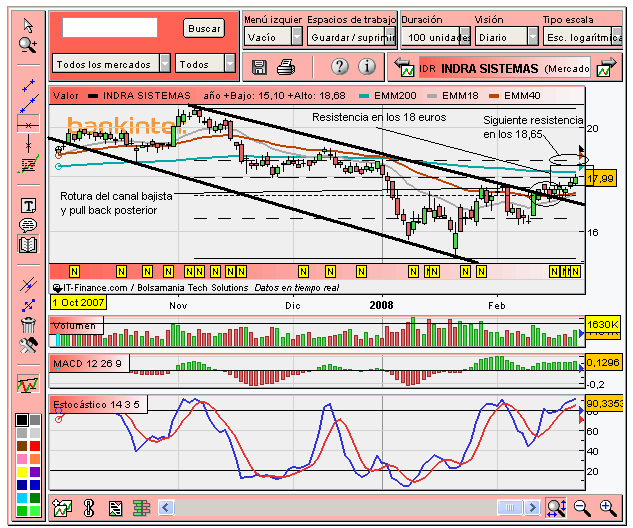Click the Estocástico 14 3 5 label
The width and height of the screenshot is (633, 528).
point(98,404)
